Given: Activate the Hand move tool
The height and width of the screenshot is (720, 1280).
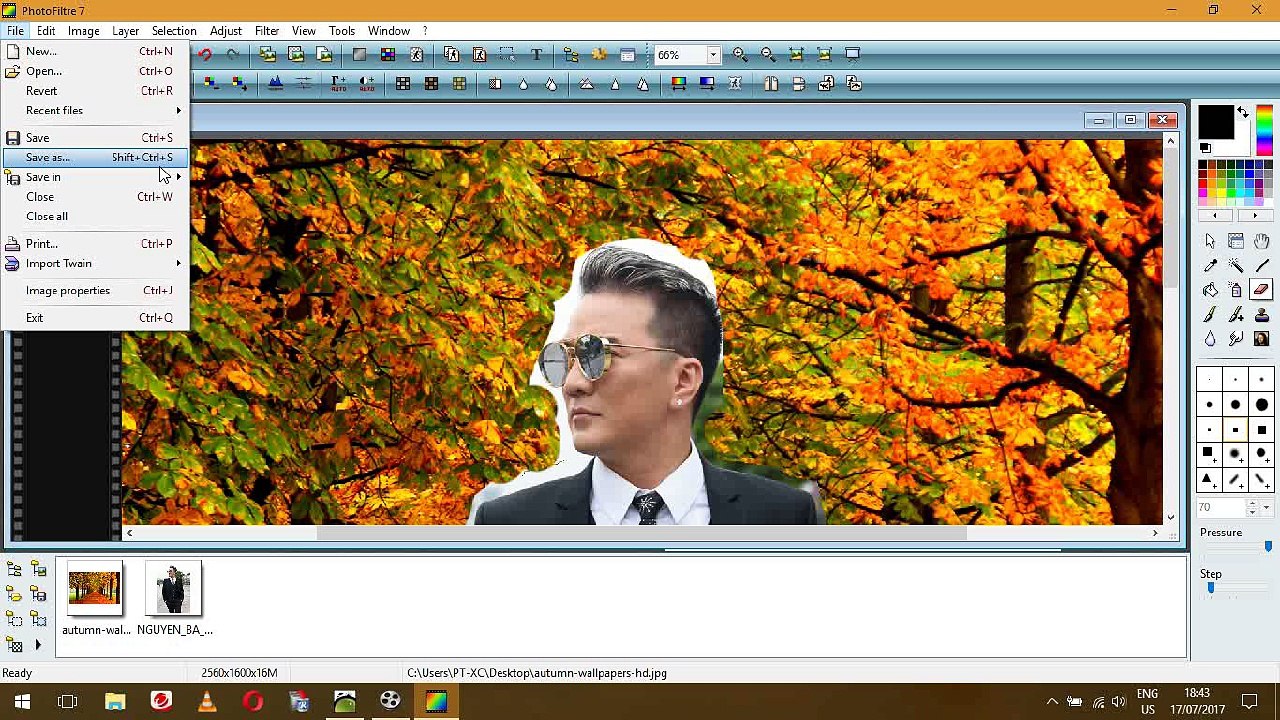Looking at the screenshot, I should click(1261, 241).
